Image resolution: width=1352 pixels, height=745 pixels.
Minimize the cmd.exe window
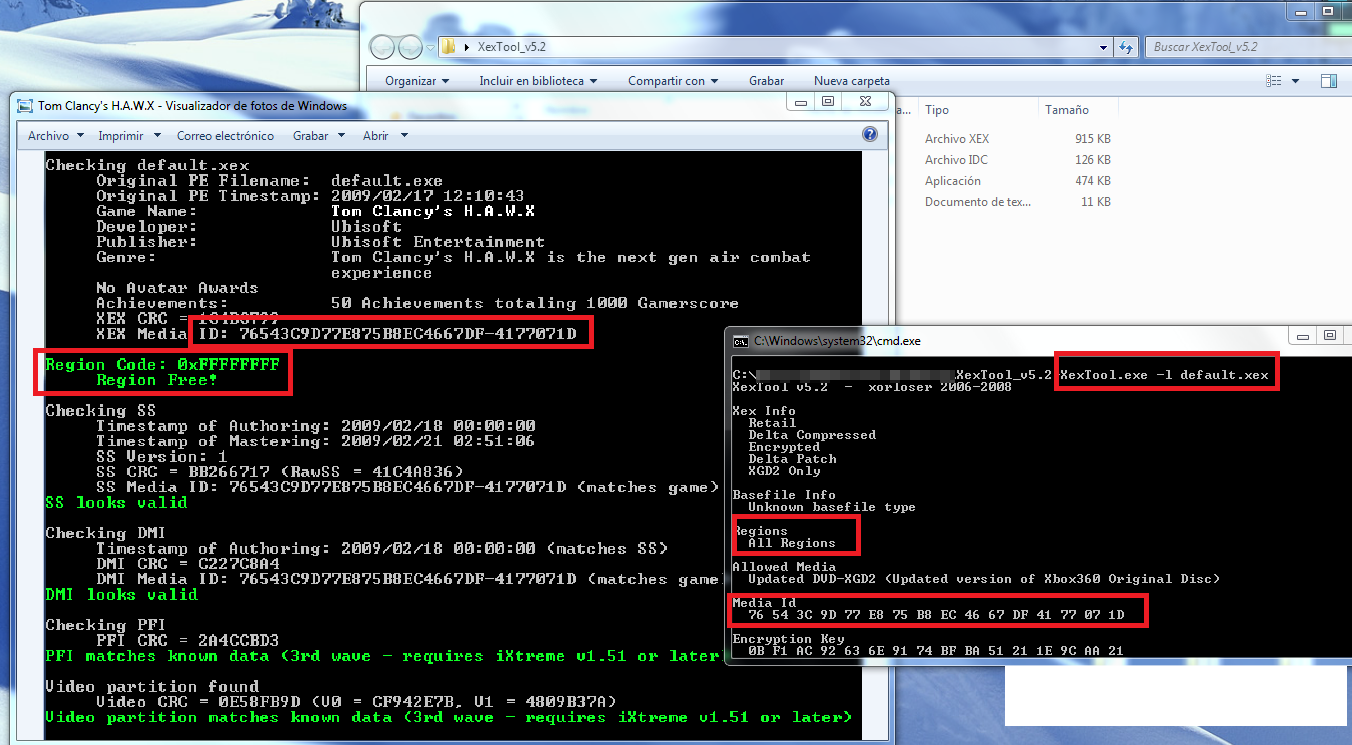[x=1302, y=336]
